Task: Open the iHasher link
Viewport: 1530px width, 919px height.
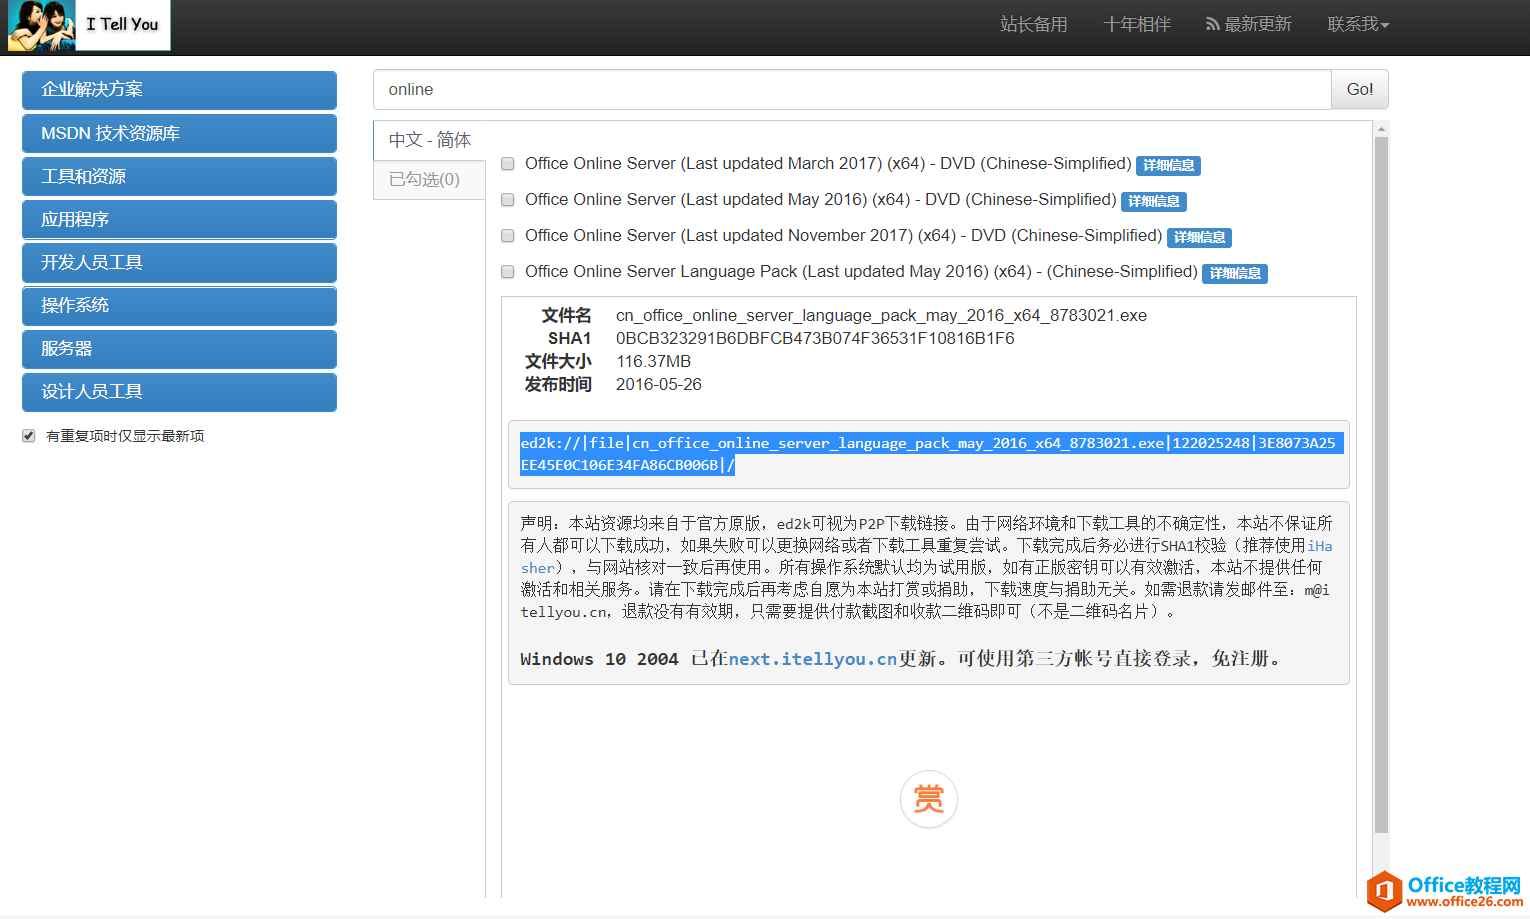Action: [1320, 546]
